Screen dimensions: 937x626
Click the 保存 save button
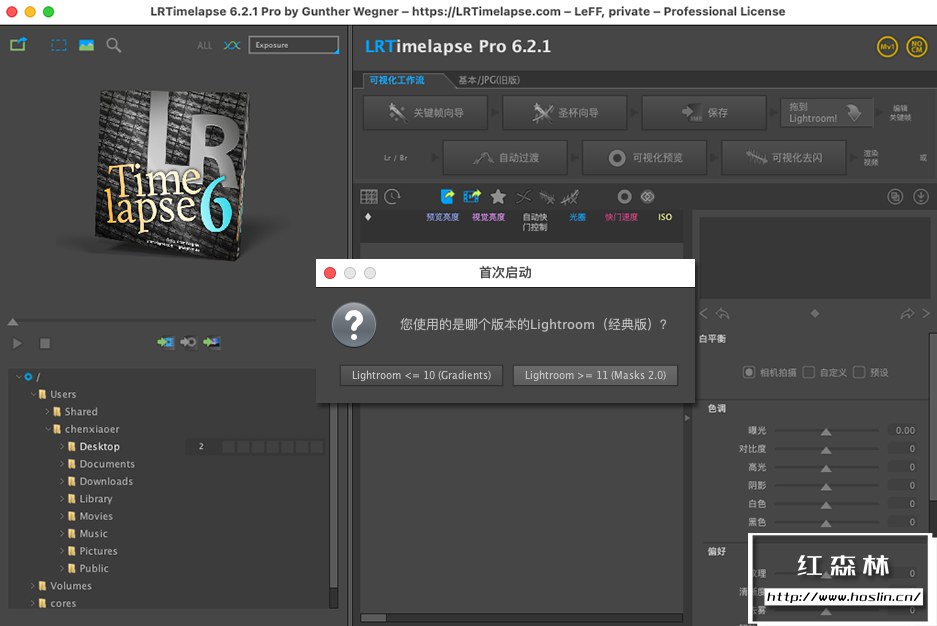point(704,112)
